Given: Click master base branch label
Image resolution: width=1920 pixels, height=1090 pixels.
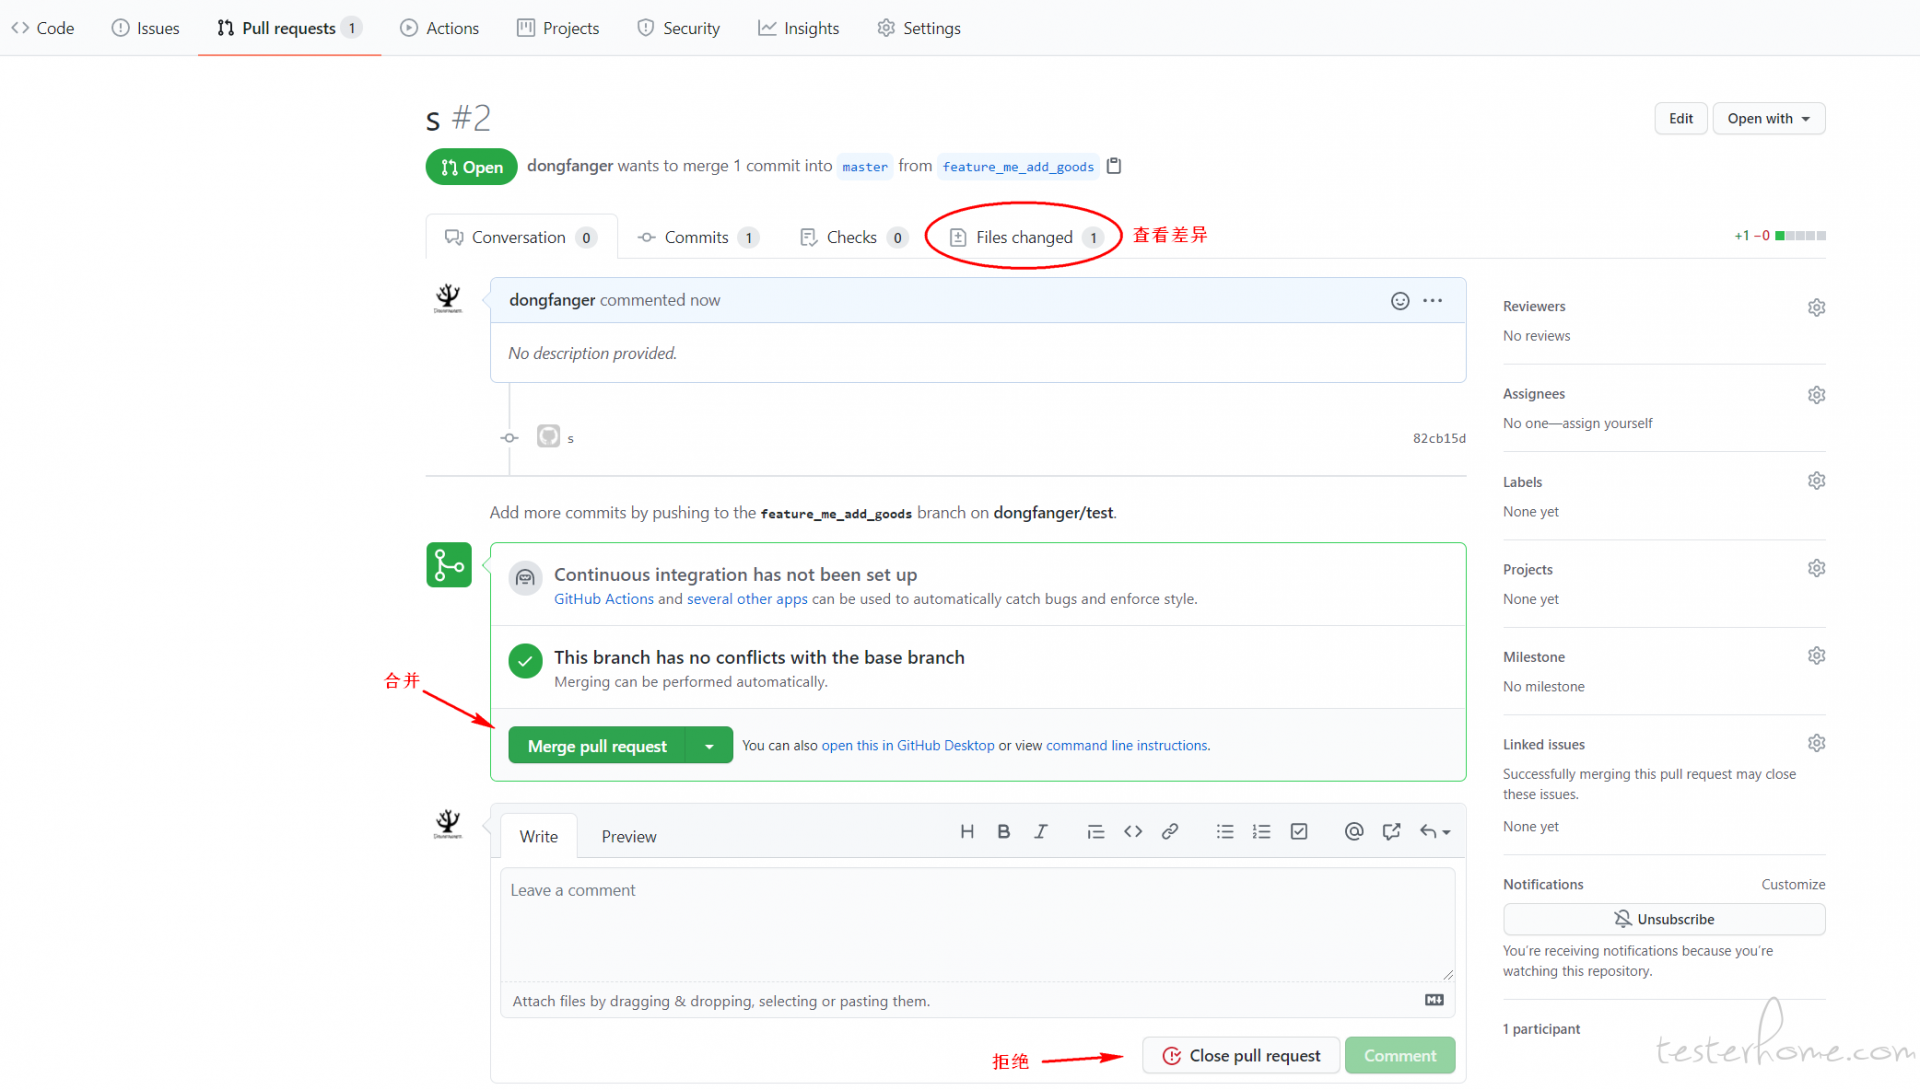Looking at the screenshot, I should tap(865, 167).
